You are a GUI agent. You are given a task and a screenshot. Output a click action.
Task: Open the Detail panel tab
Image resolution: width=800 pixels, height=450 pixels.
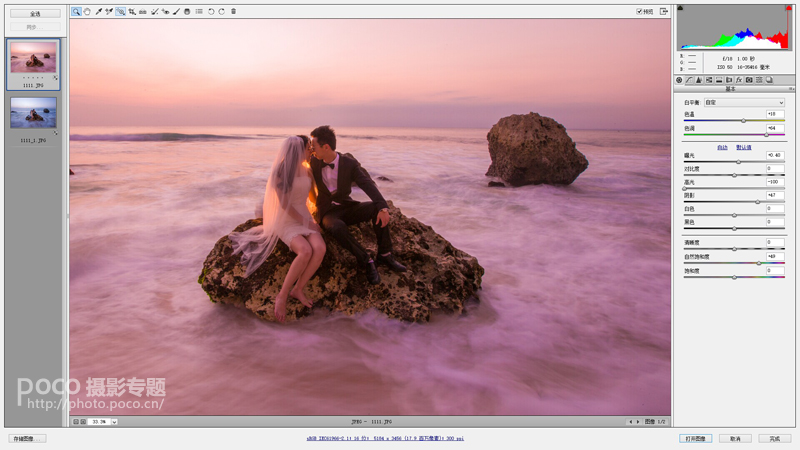(699, 80)
